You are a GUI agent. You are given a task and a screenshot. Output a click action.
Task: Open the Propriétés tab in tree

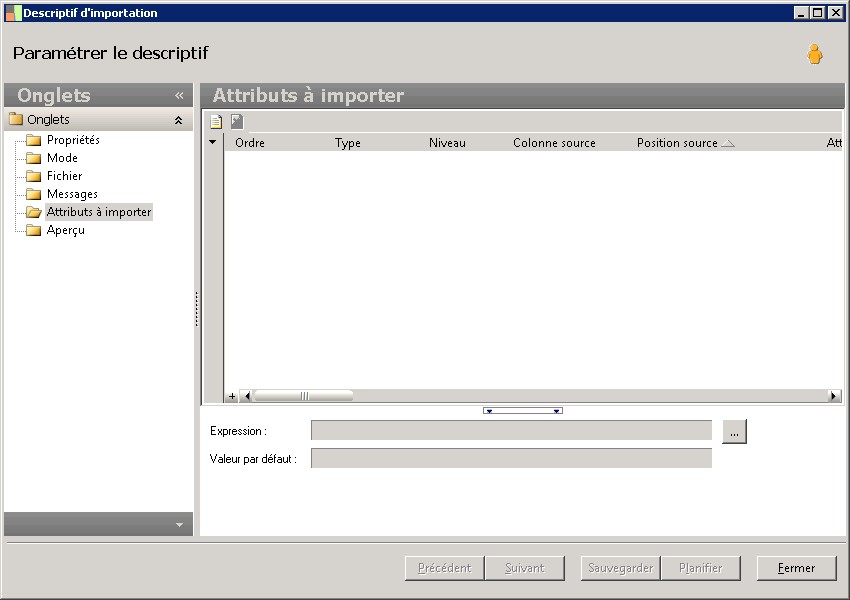(73, 140)
